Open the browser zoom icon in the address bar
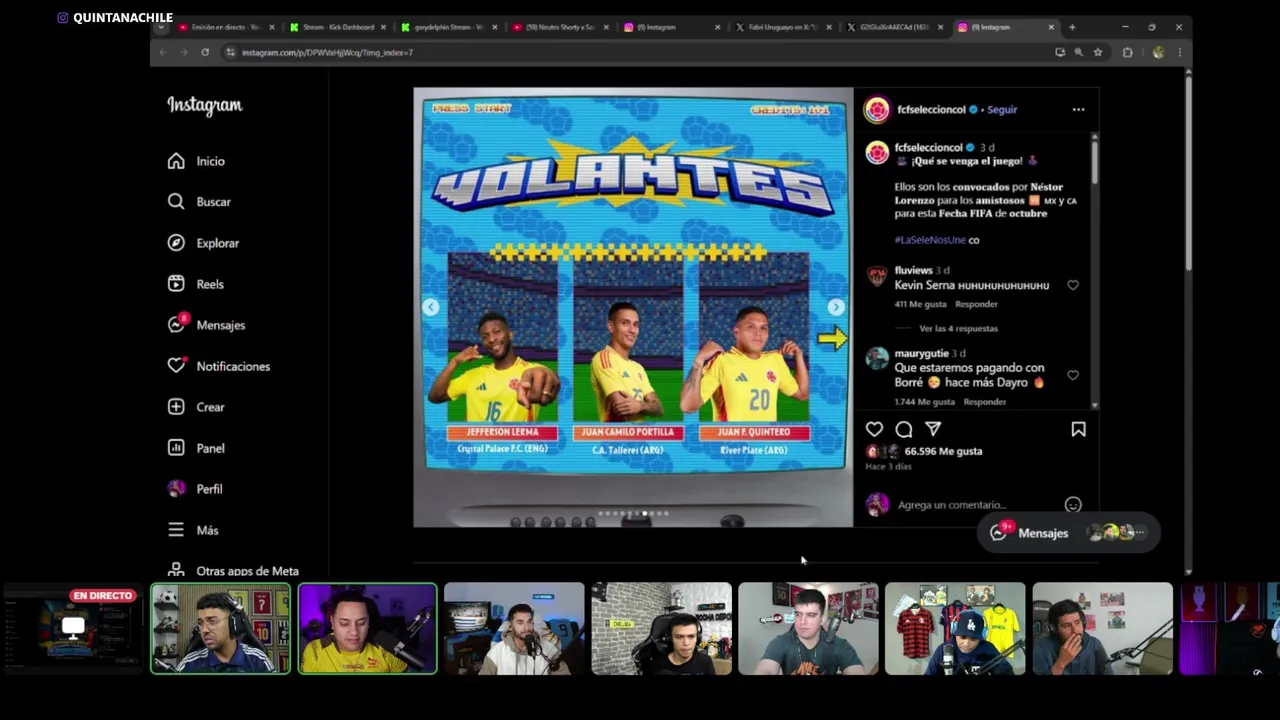 pos(1078,52)
